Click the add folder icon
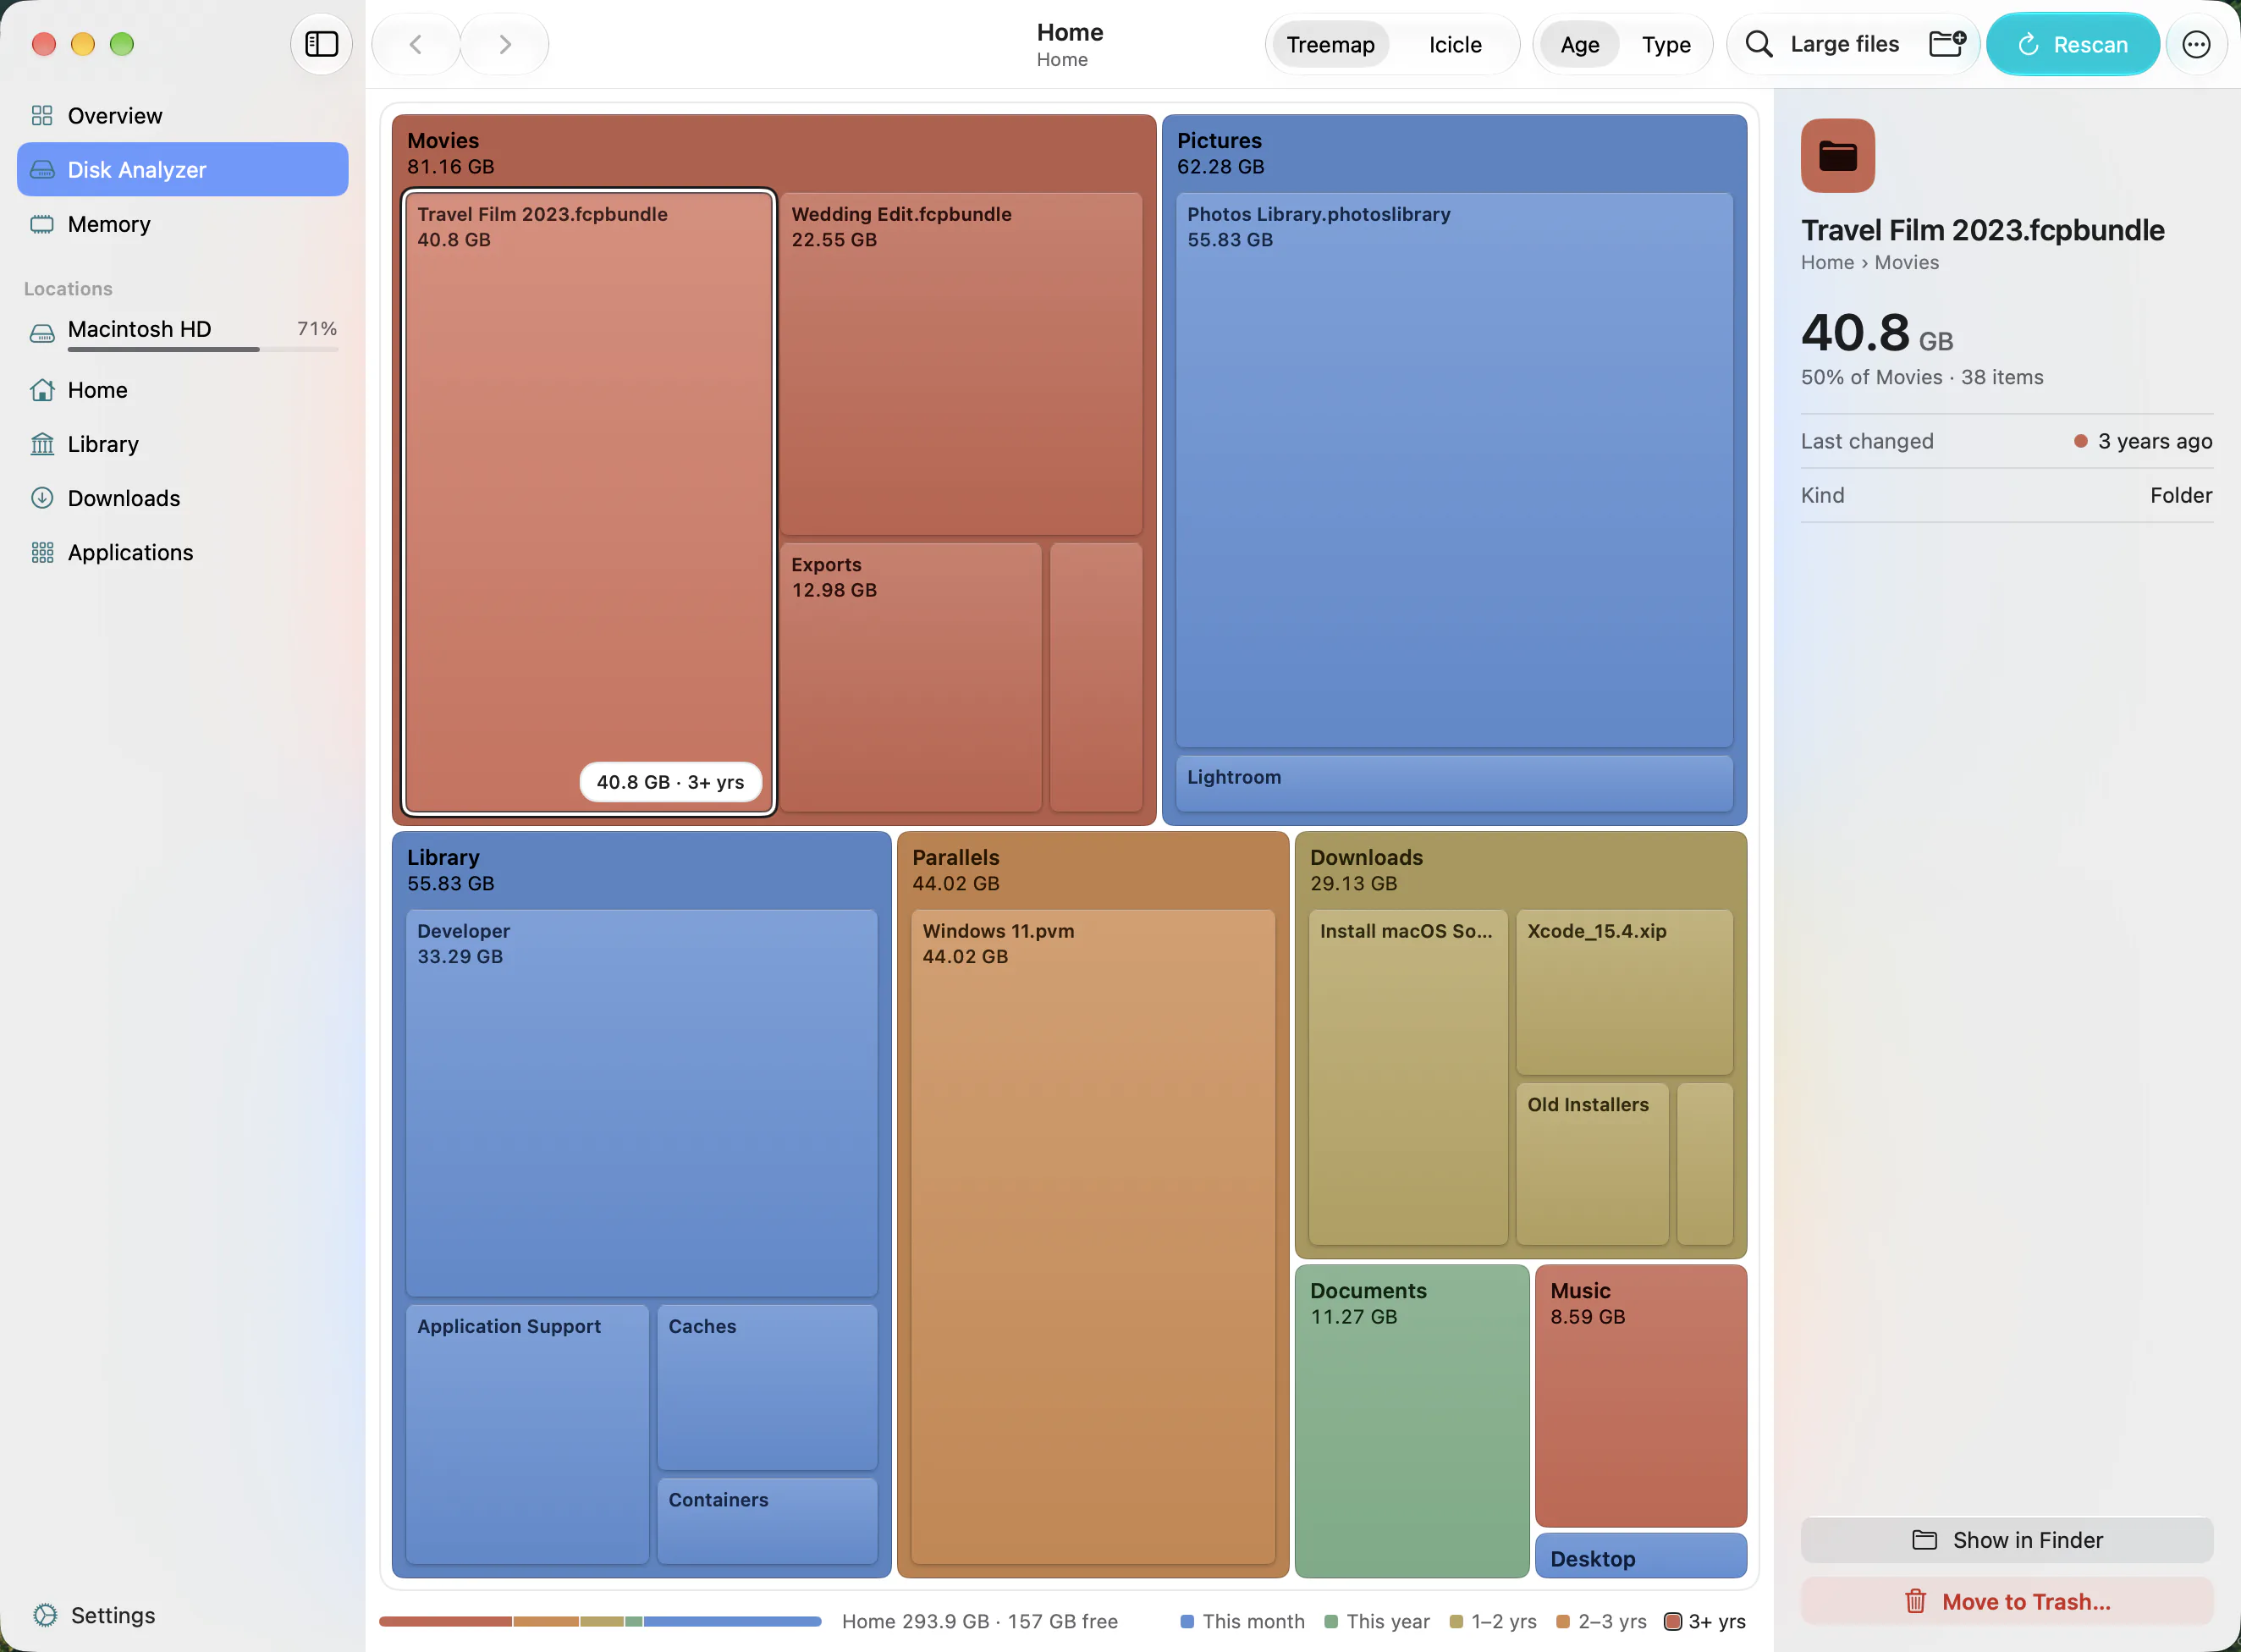 [x=1947, y=44]
